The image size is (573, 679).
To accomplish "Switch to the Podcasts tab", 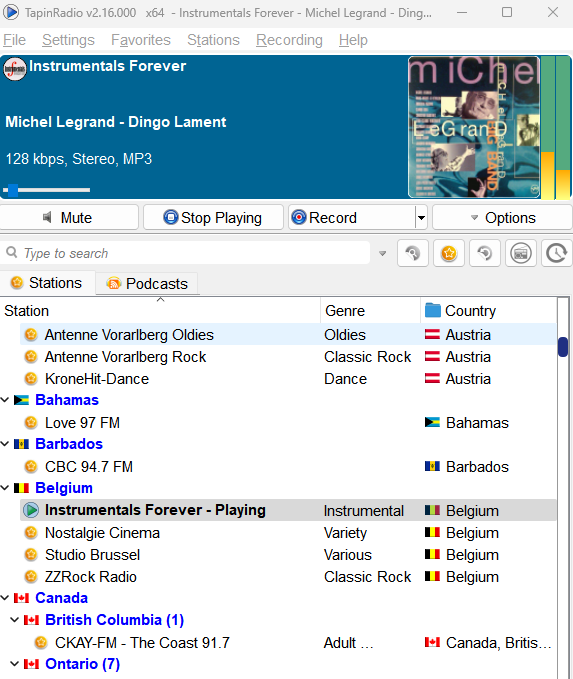I will [147, 284].
